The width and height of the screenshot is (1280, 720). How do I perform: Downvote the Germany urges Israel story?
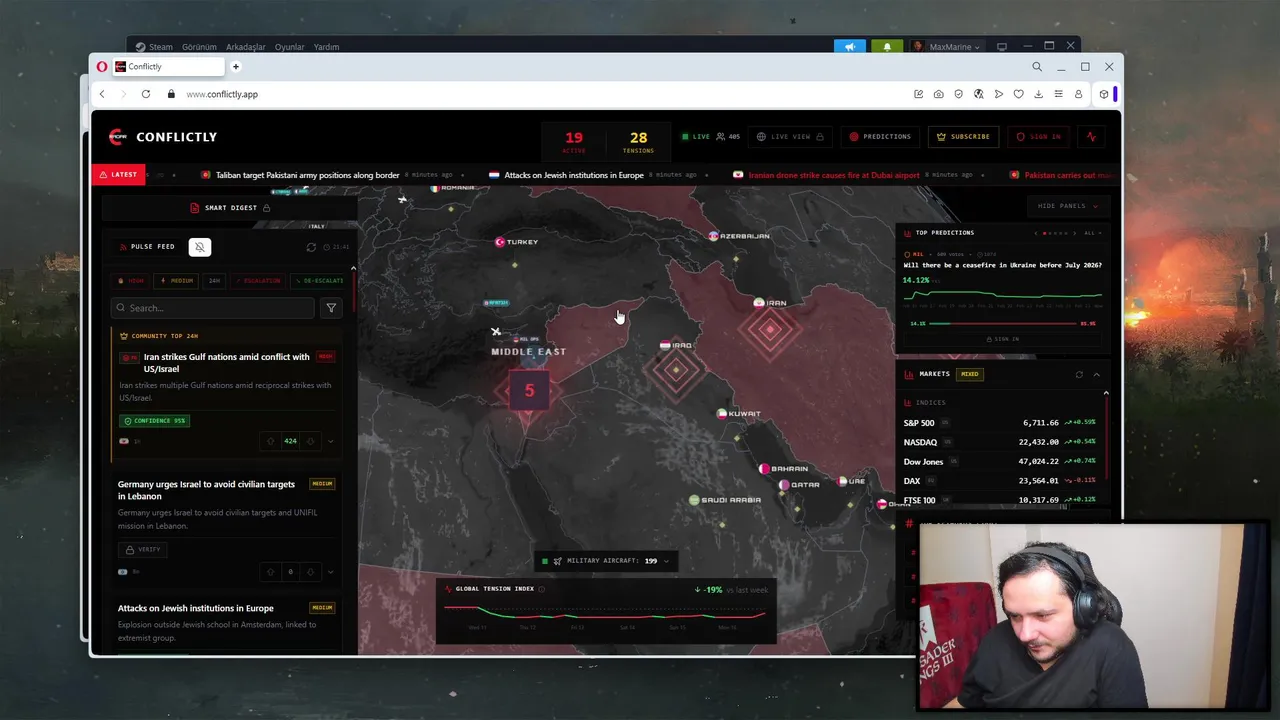pyautogui.click(x=310, y=572)
